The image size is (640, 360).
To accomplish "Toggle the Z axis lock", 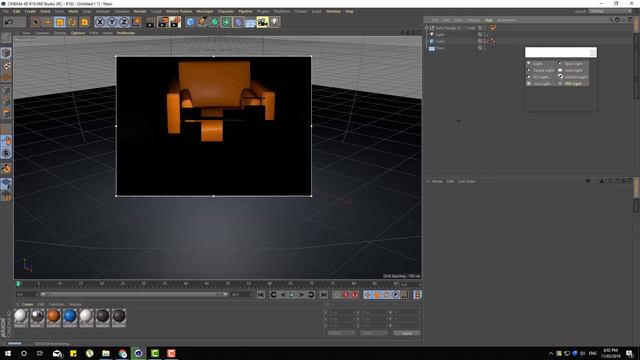I will tap(124, 22).
